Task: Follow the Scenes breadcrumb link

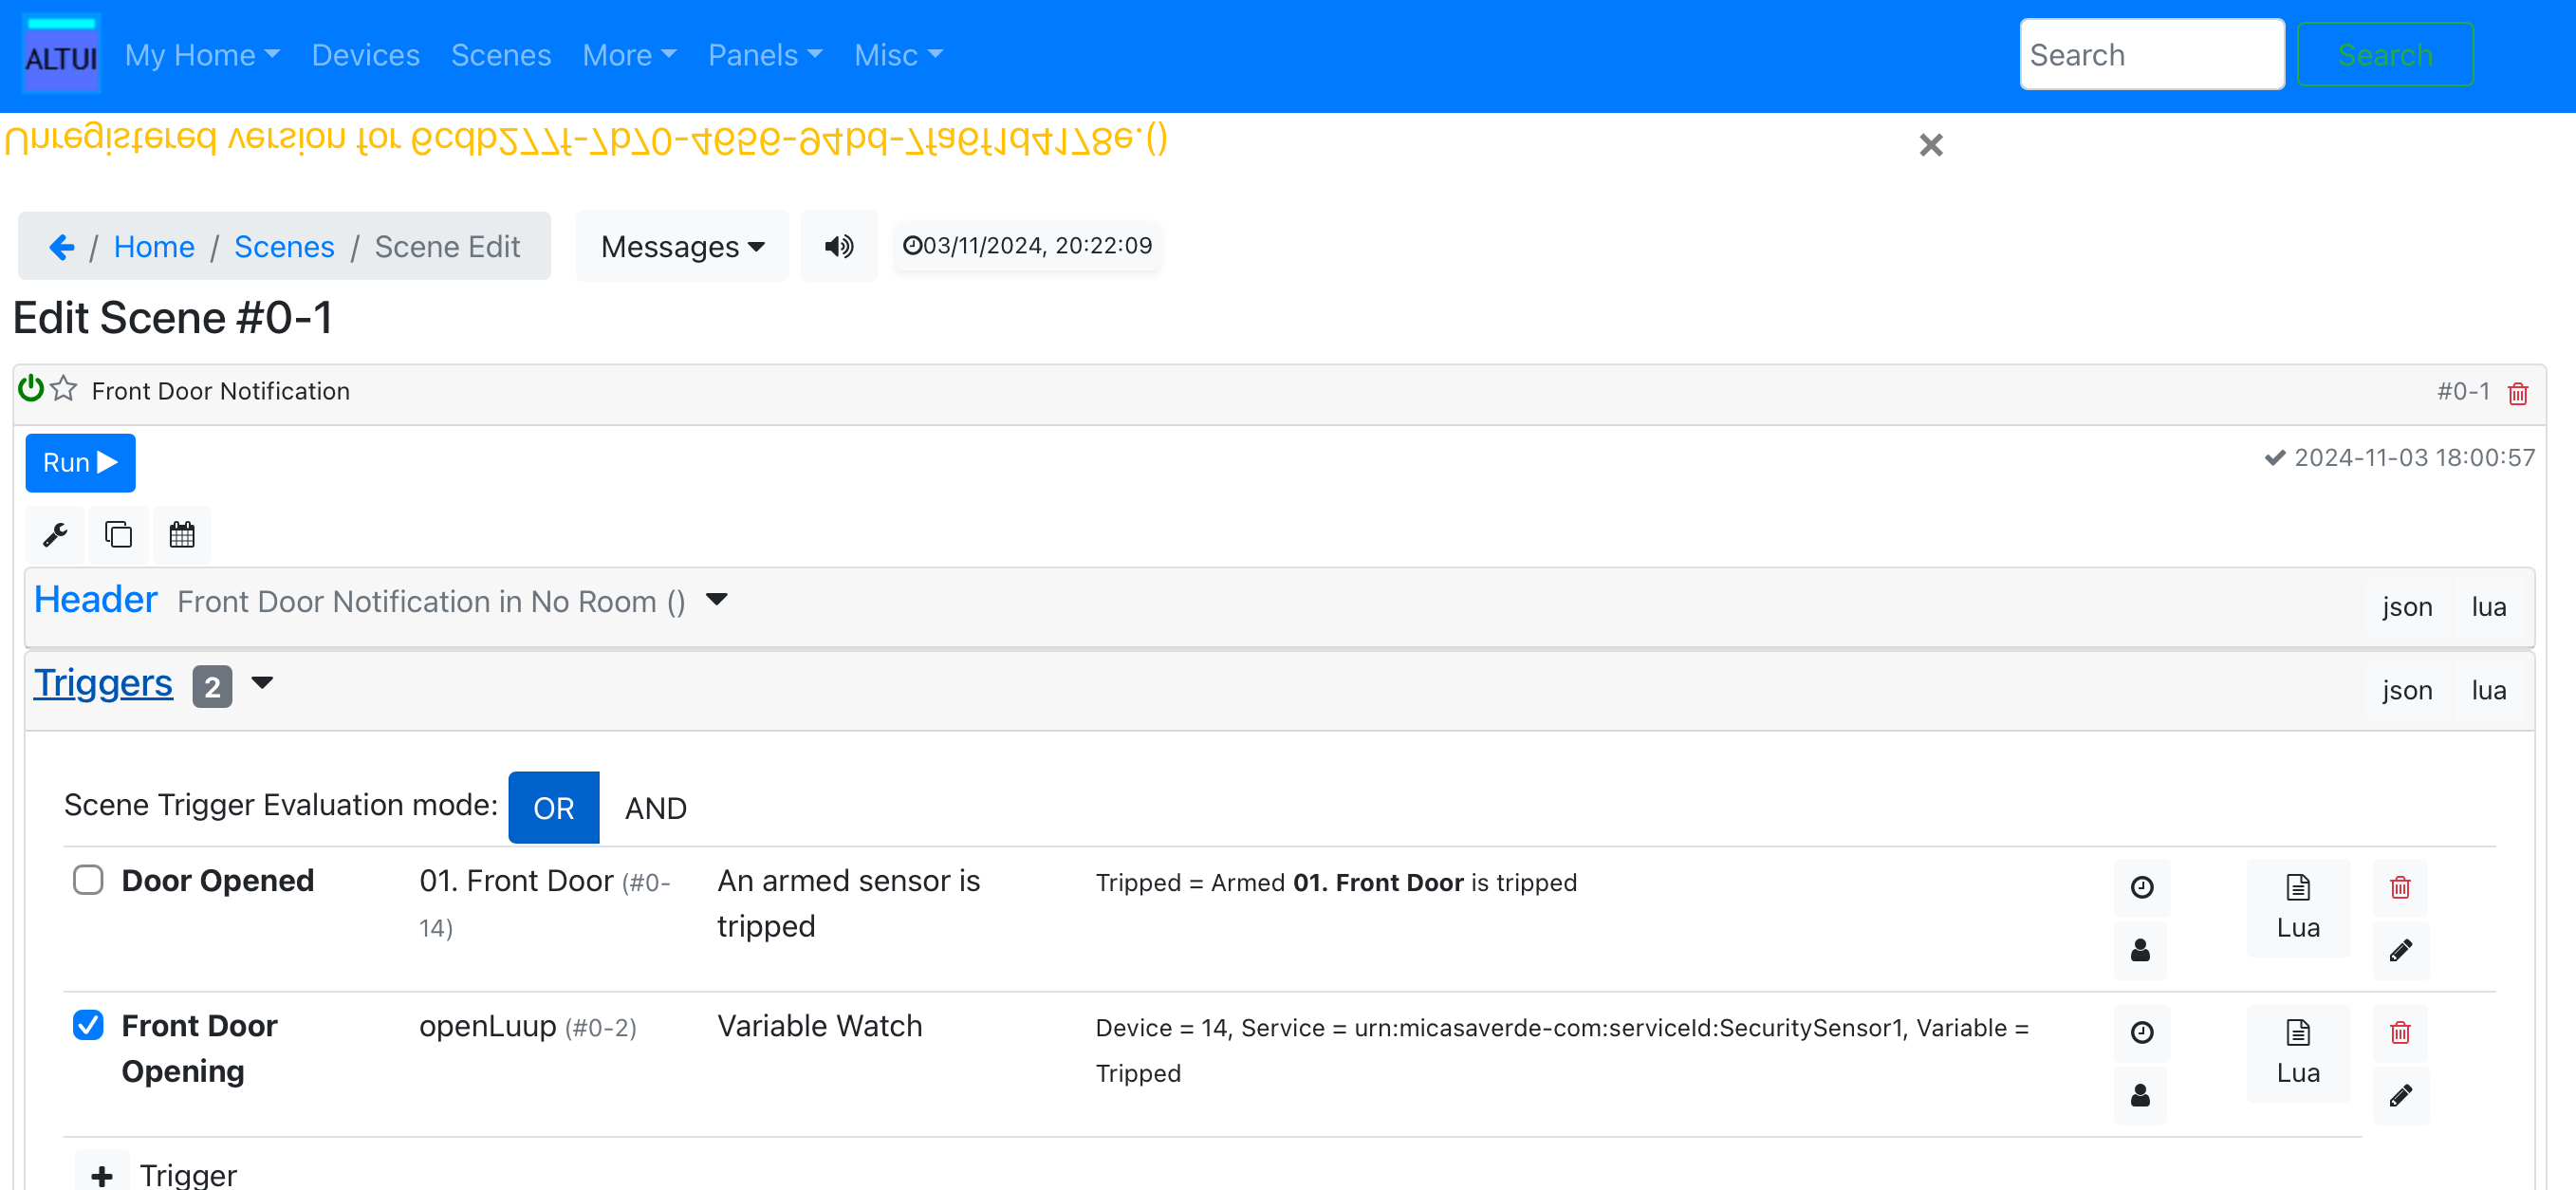Action: pos(284,246)
